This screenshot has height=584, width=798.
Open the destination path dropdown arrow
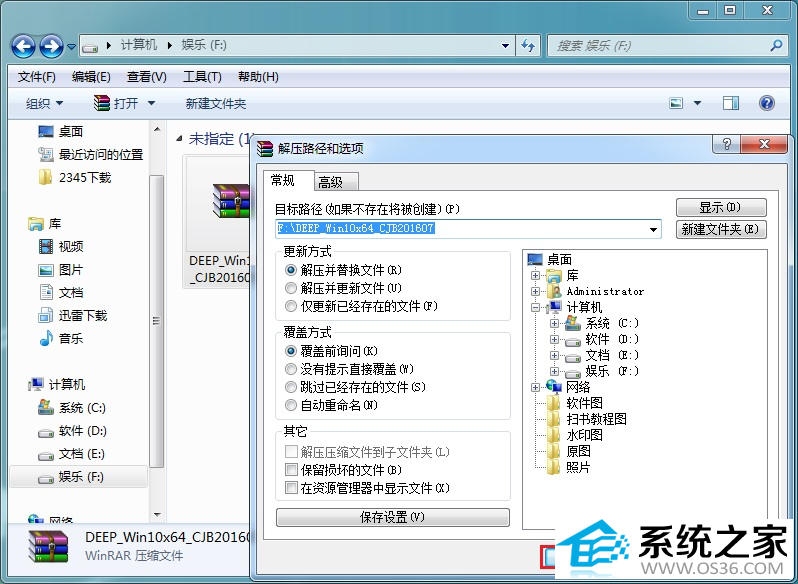click(653, 229)
